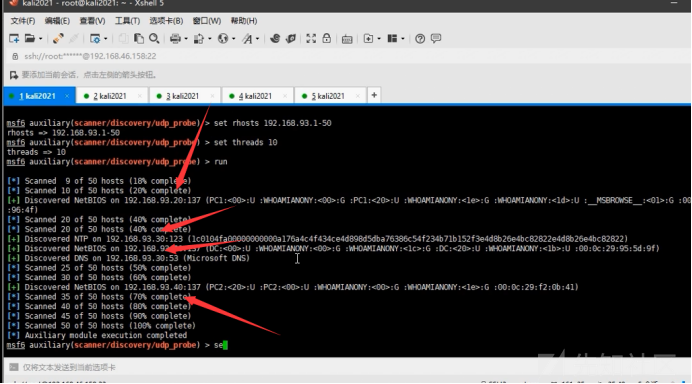The height and width of the screenshot is (384, 692).
Task: Click the address bar lock icon
Action: (15, 56)
